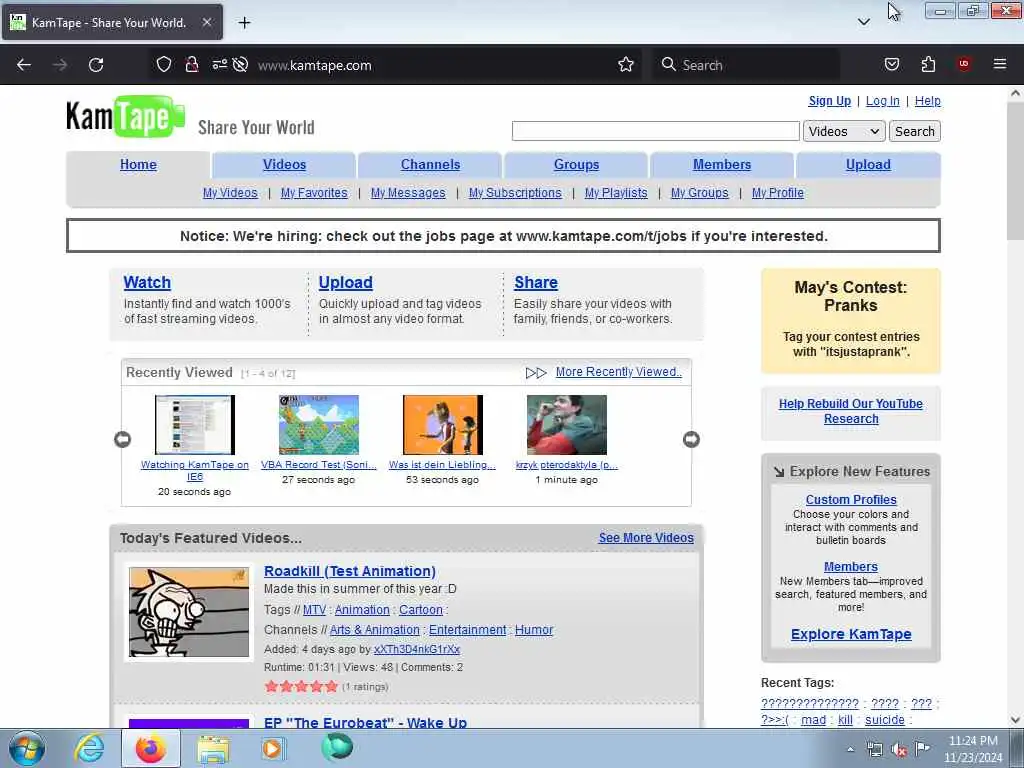Open My Subscriptions link
The height and width of the screenshot is (768, 1024).
pyautogui.click(x=515, y=193)
